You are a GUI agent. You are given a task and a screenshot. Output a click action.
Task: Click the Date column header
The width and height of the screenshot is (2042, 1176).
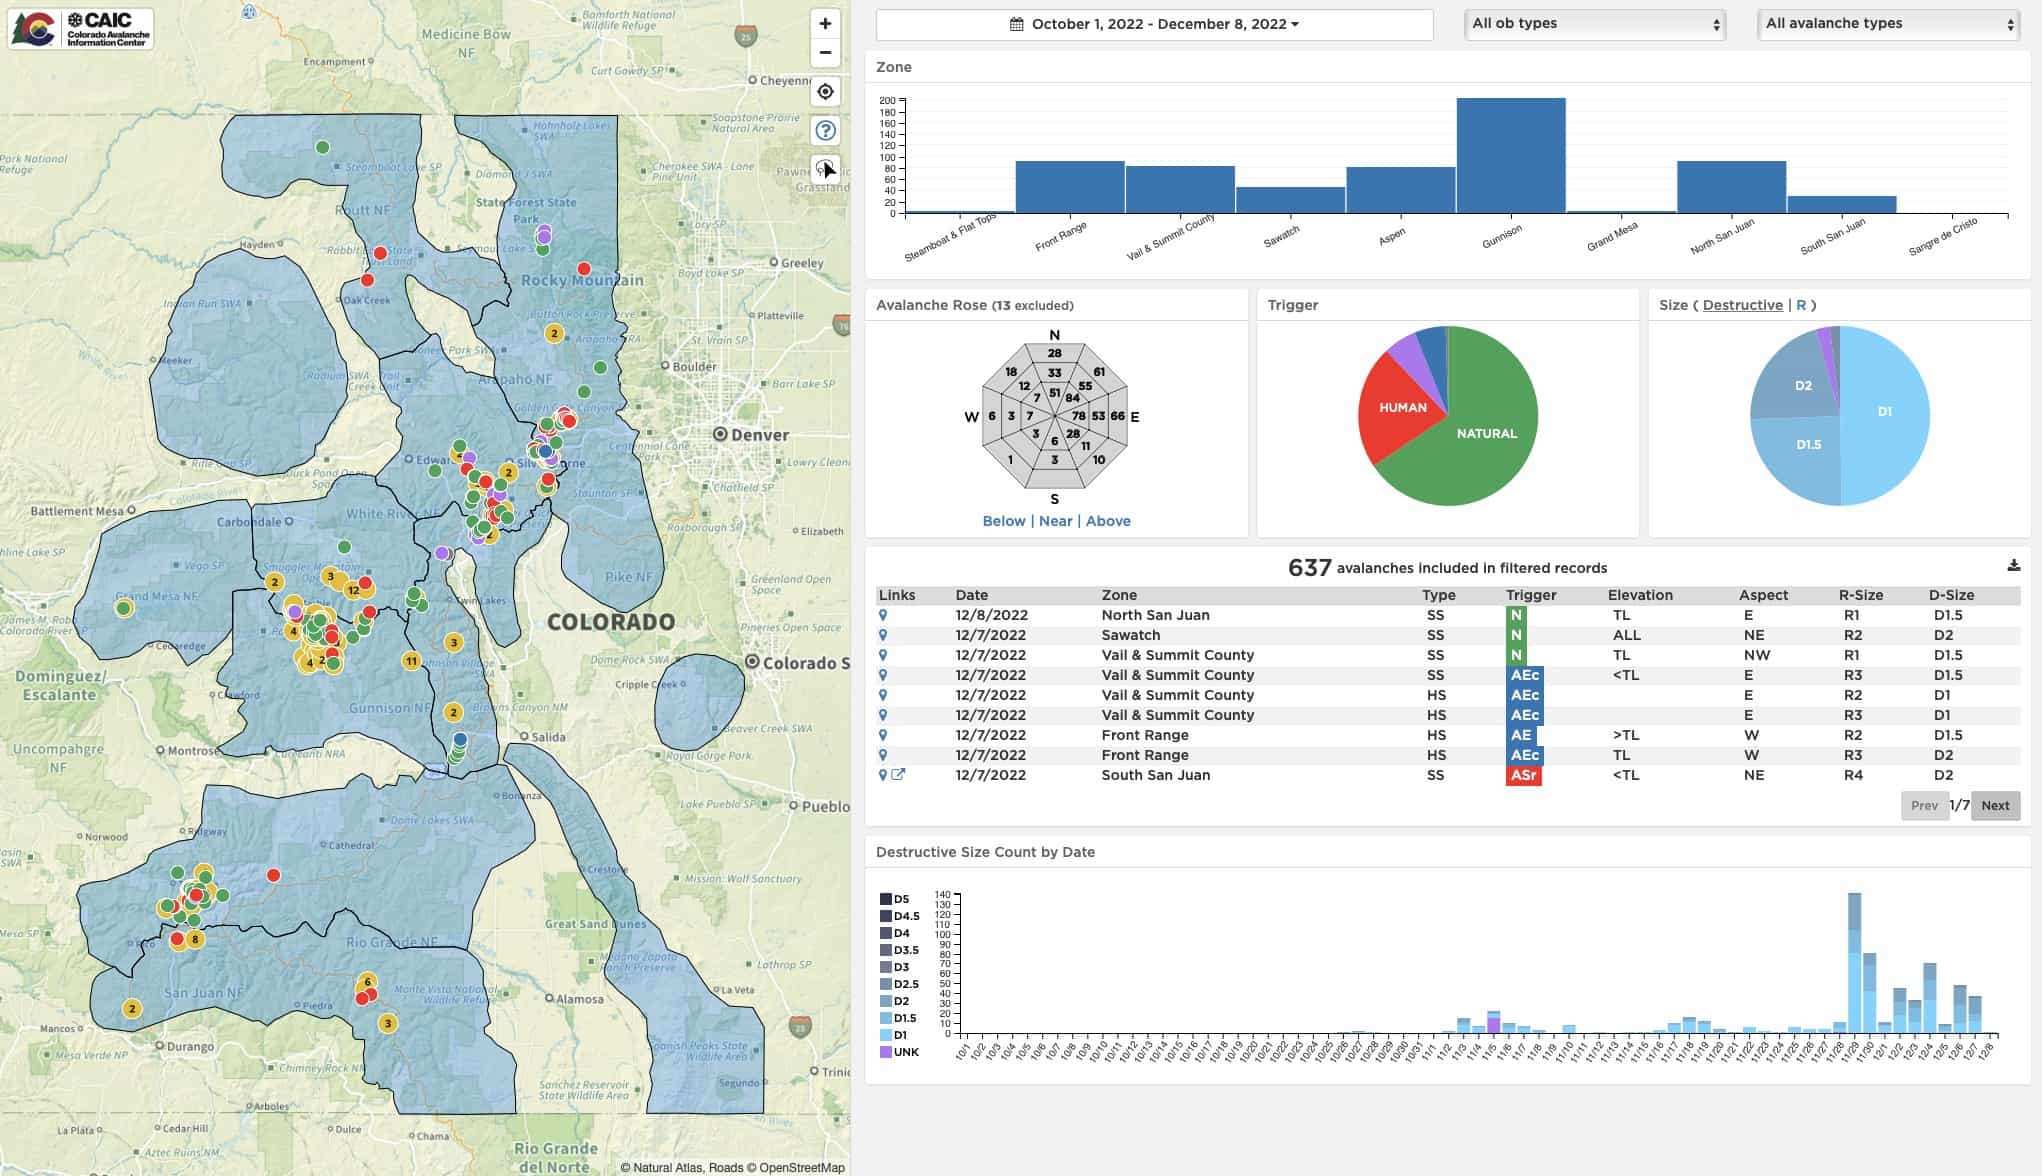point(971,595)
